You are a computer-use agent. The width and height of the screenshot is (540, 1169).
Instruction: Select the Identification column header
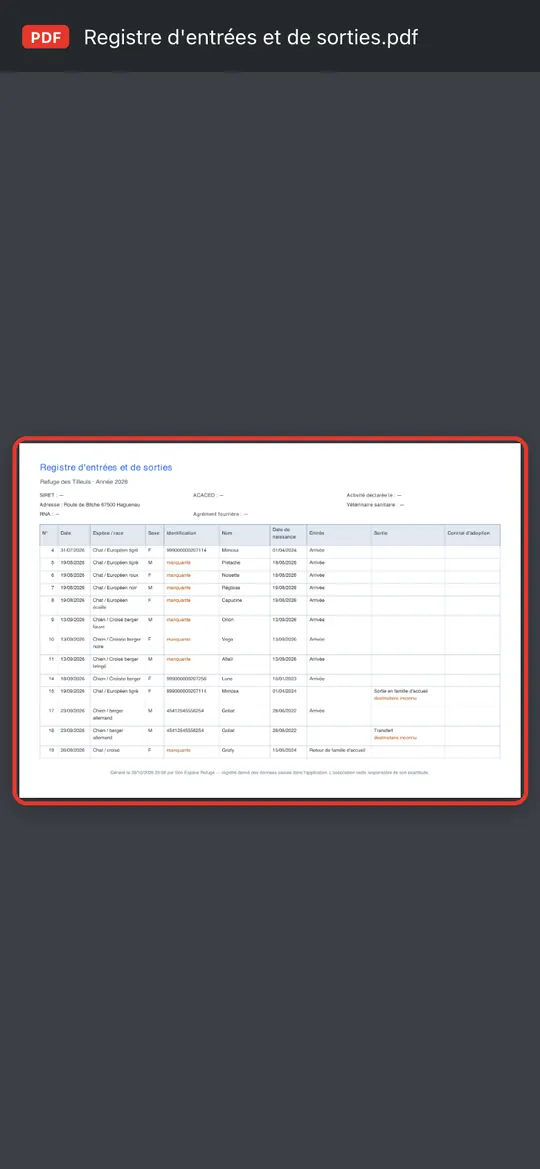(181, 533)
